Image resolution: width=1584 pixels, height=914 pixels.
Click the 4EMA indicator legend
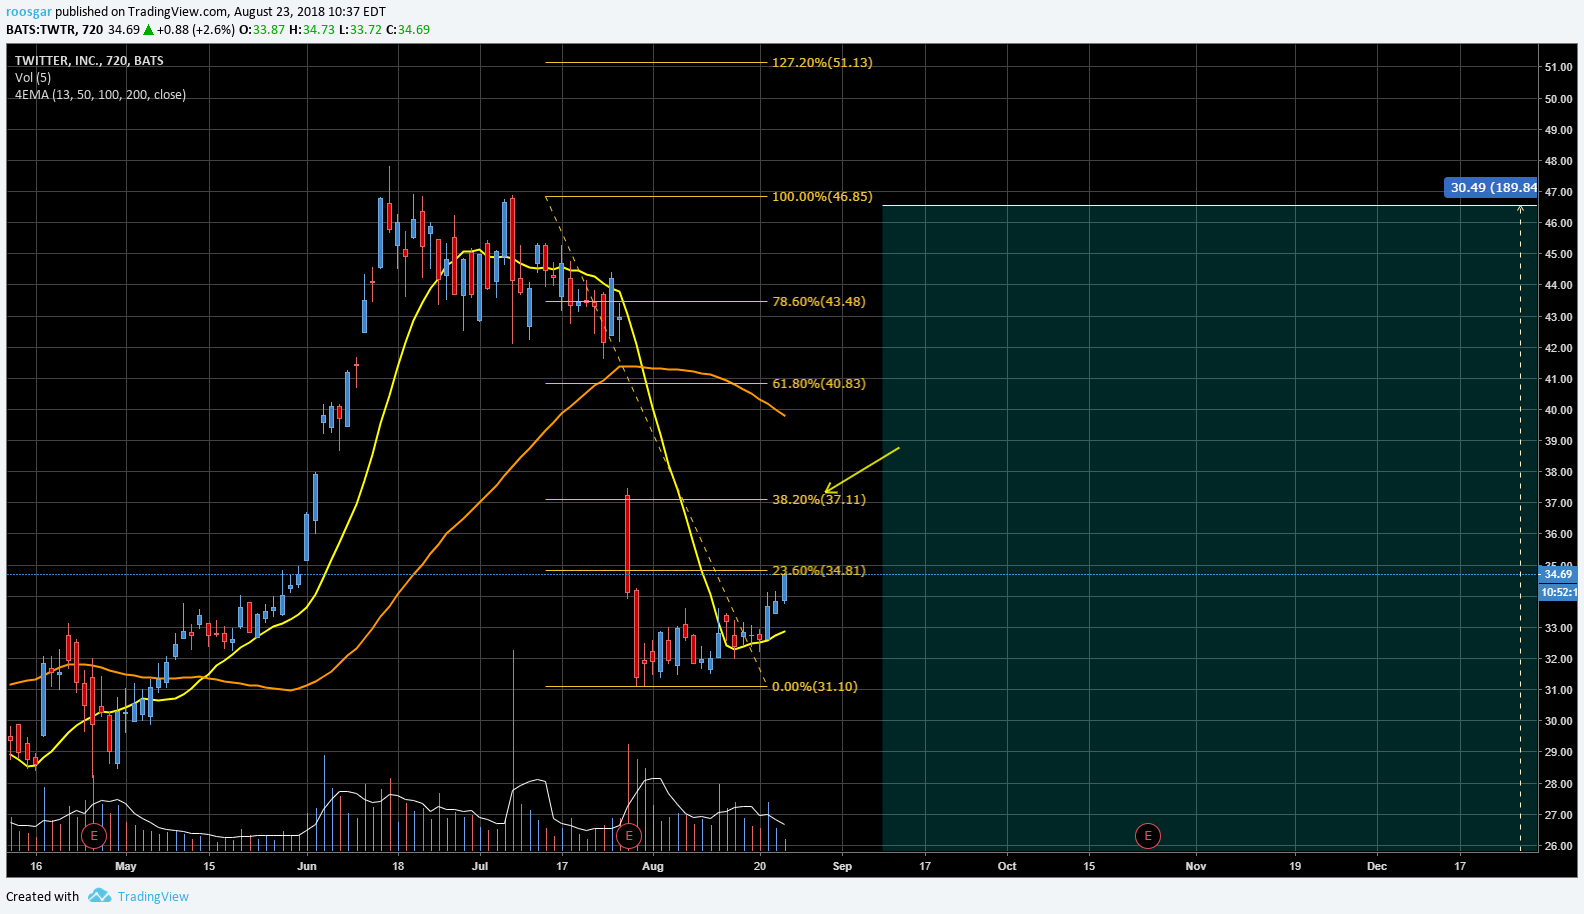point(100,95)
